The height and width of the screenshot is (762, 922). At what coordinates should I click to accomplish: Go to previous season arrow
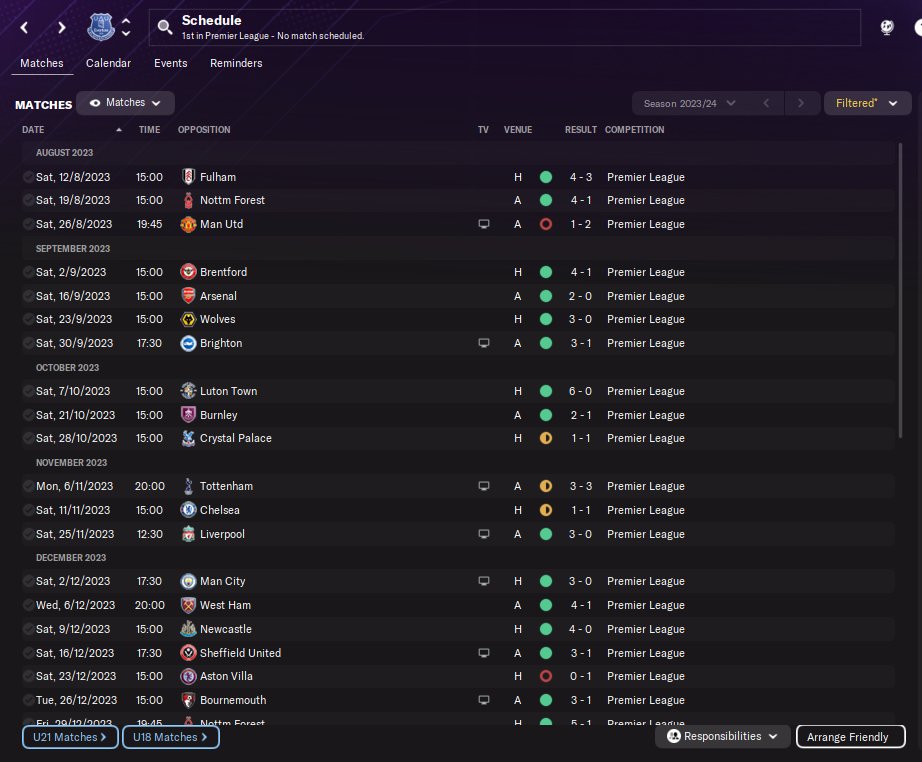click(x=766, y=103)
